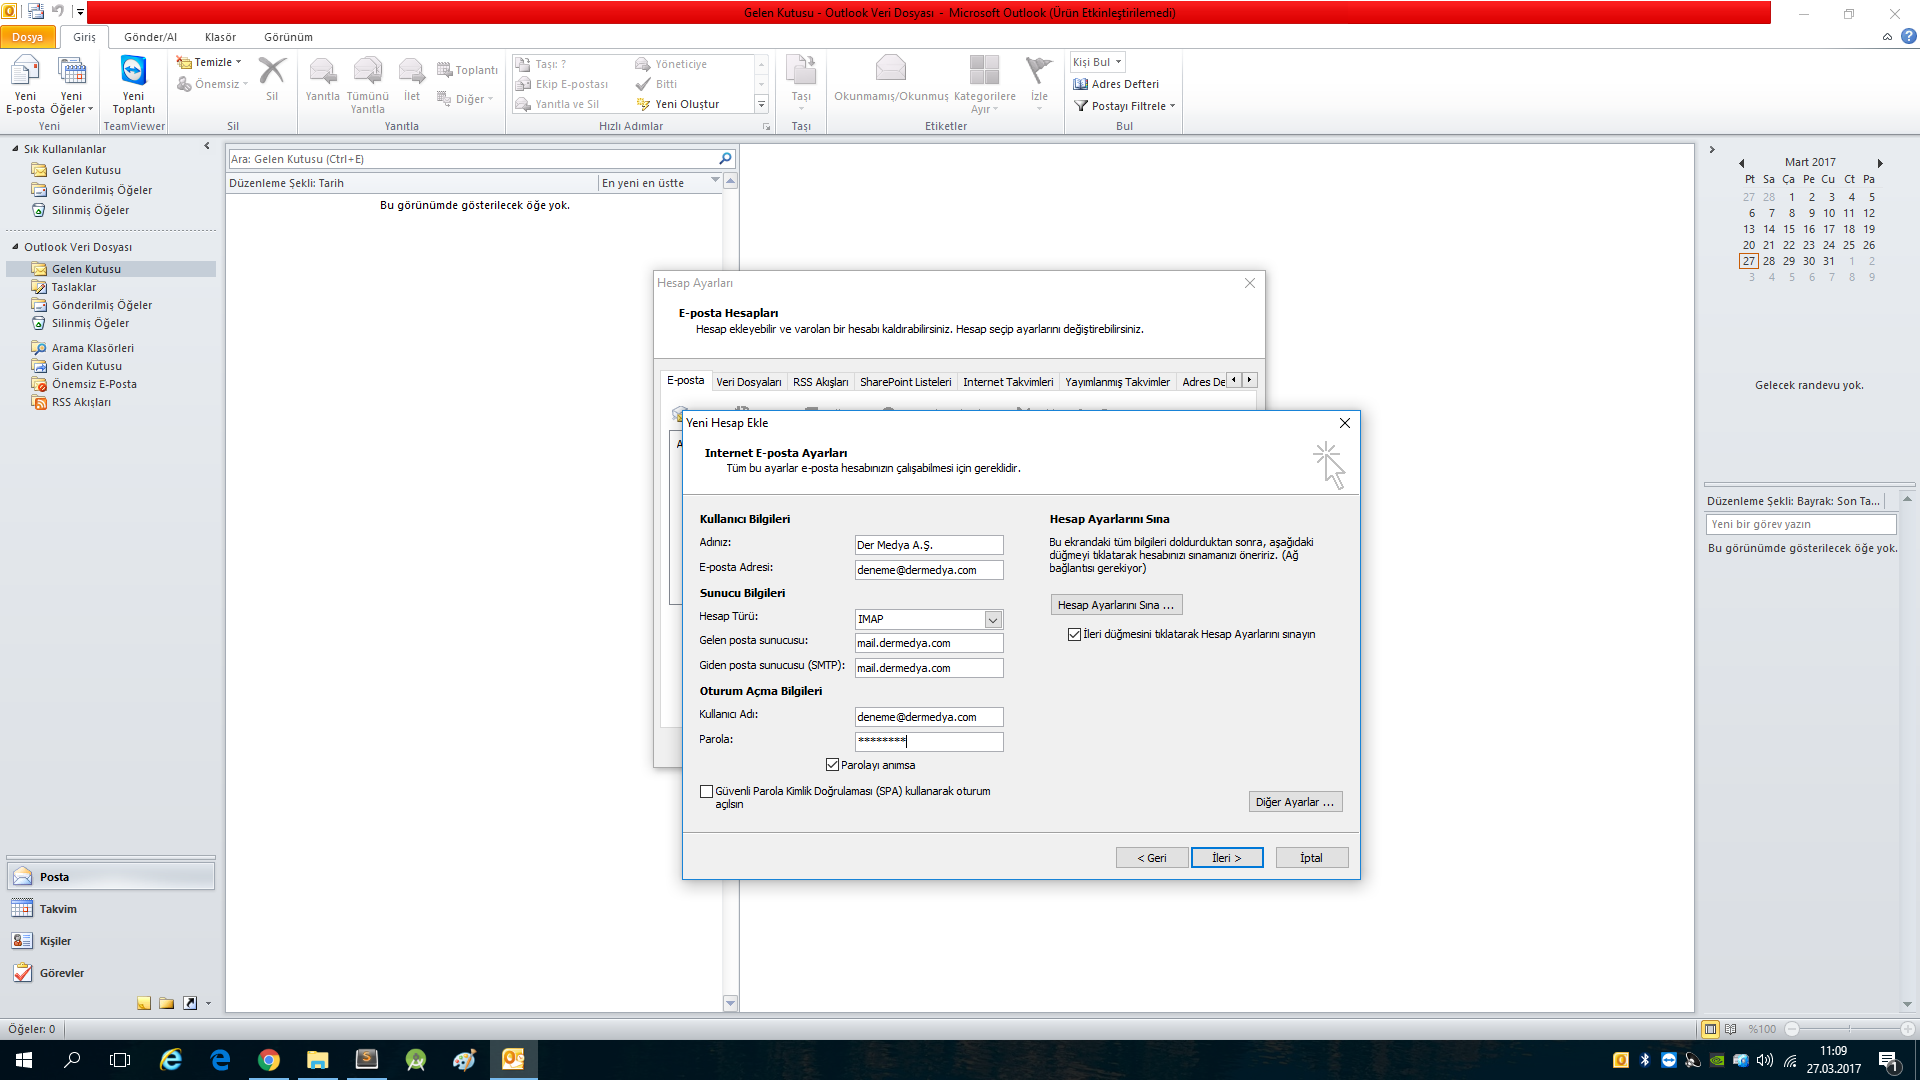This screenshot has height=1080, width=1920.
Task: Open the Hesap Türü IMAP dropdown
Action: [x=992, y=620]
